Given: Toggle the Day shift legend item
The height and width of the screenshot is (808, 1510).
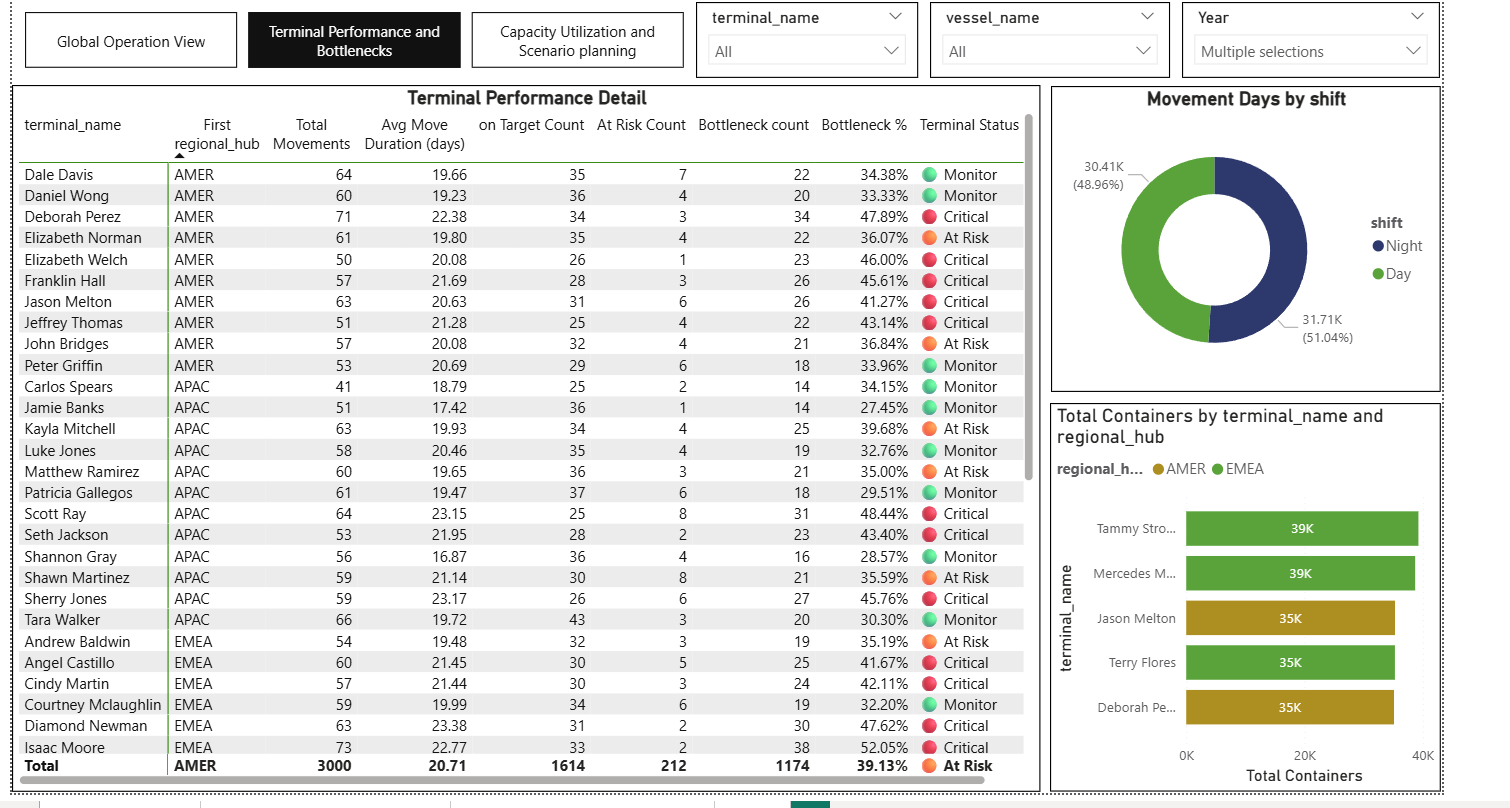Looking at the screenshot, I should tap(1391, 274).
